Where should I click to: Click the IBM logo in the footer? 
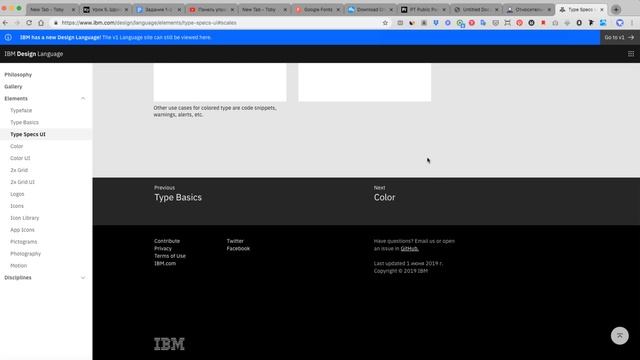(x=169, y=344)
